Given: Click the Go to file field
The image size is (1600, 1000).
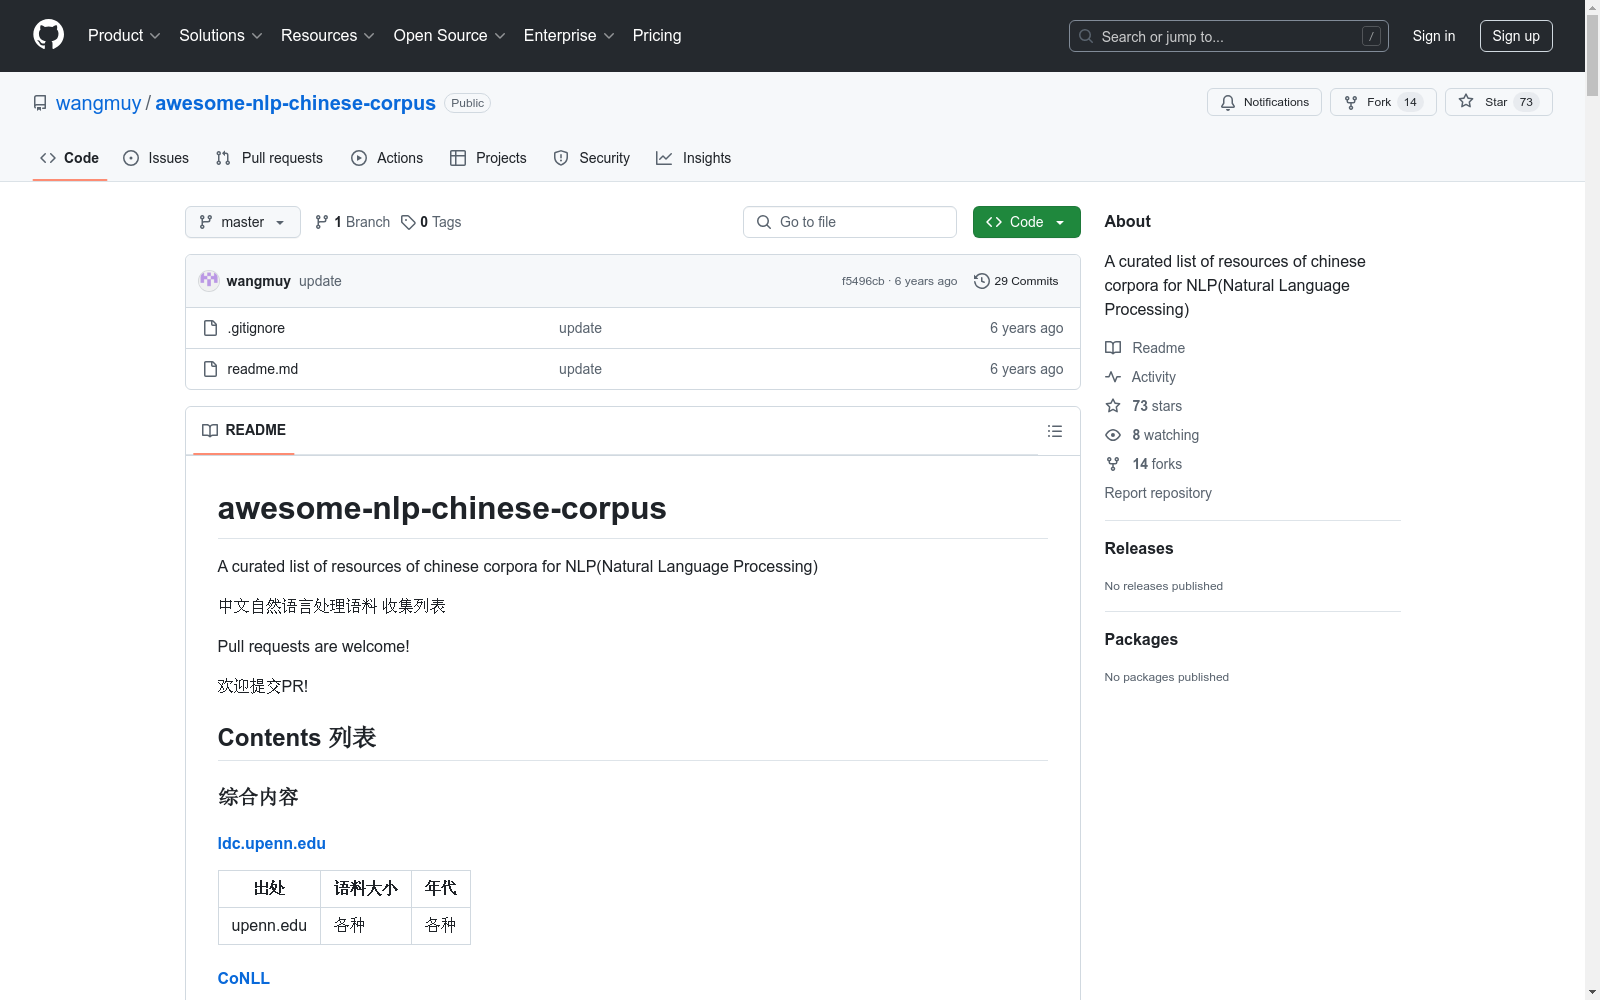Looking at the screenshot, I should [850, 222].
